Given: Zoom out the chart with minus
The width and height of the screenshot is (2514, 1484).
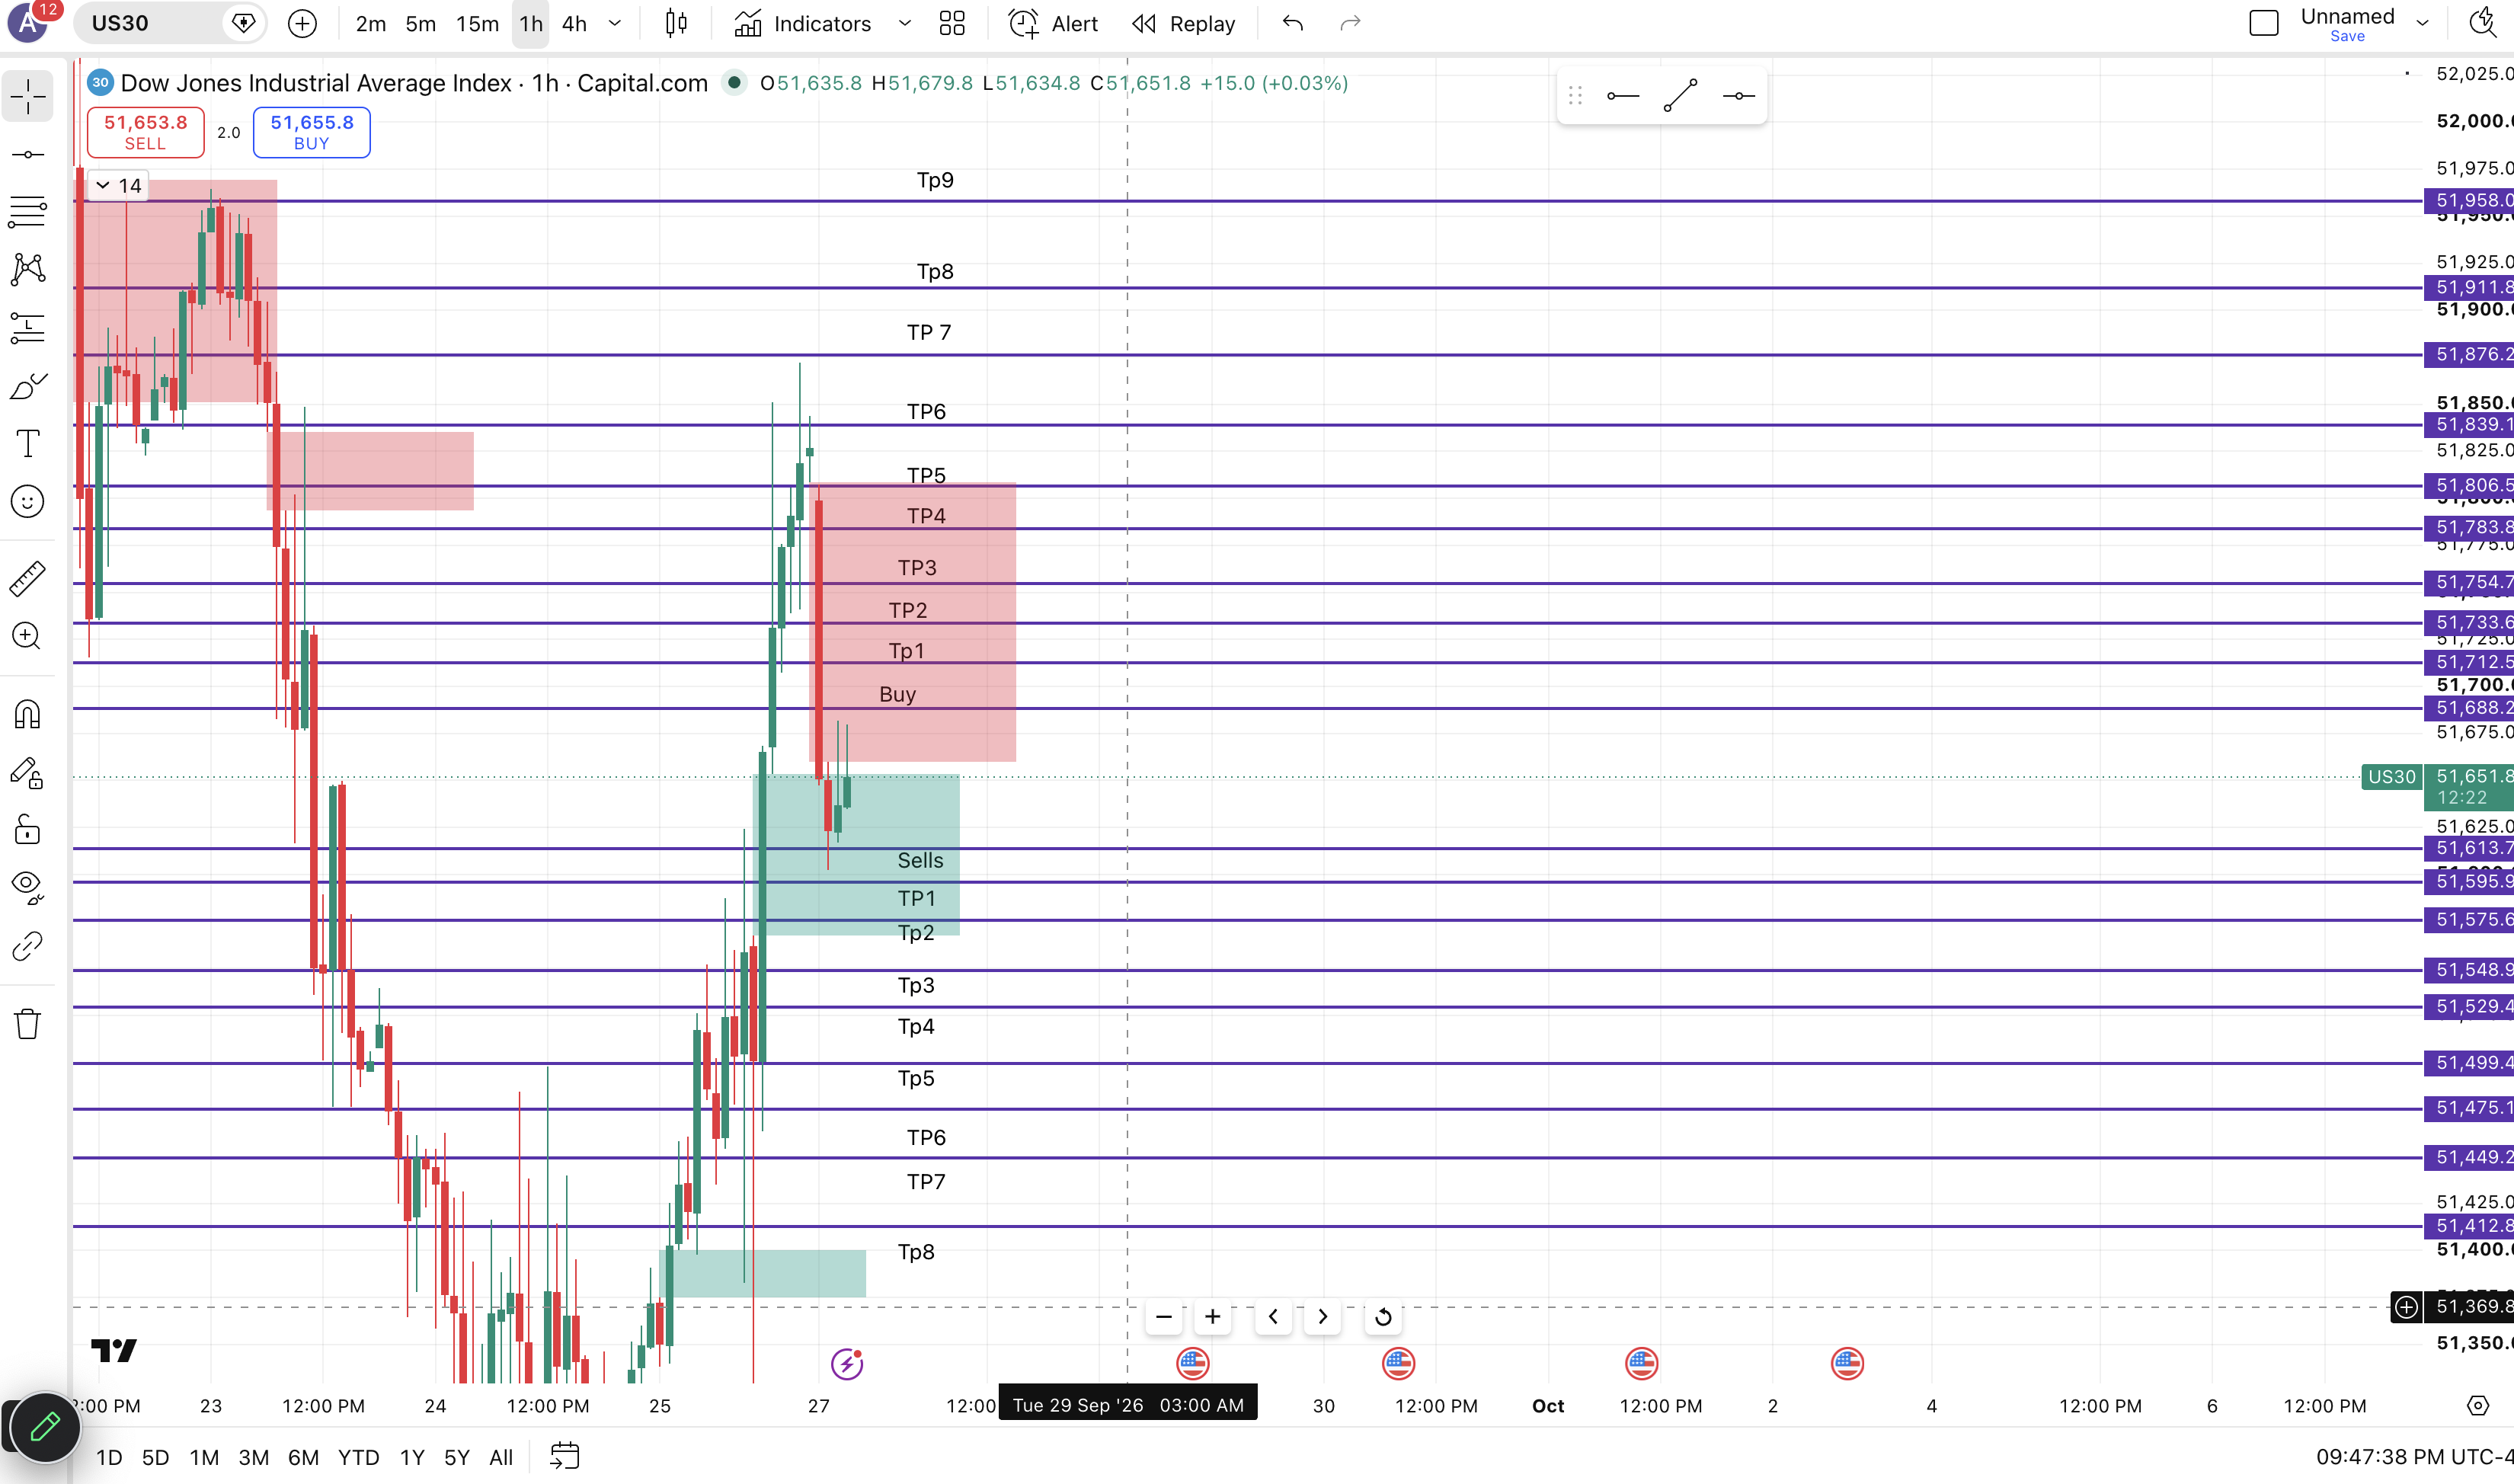Looking at the screenshot, I should [1164, 1317].
